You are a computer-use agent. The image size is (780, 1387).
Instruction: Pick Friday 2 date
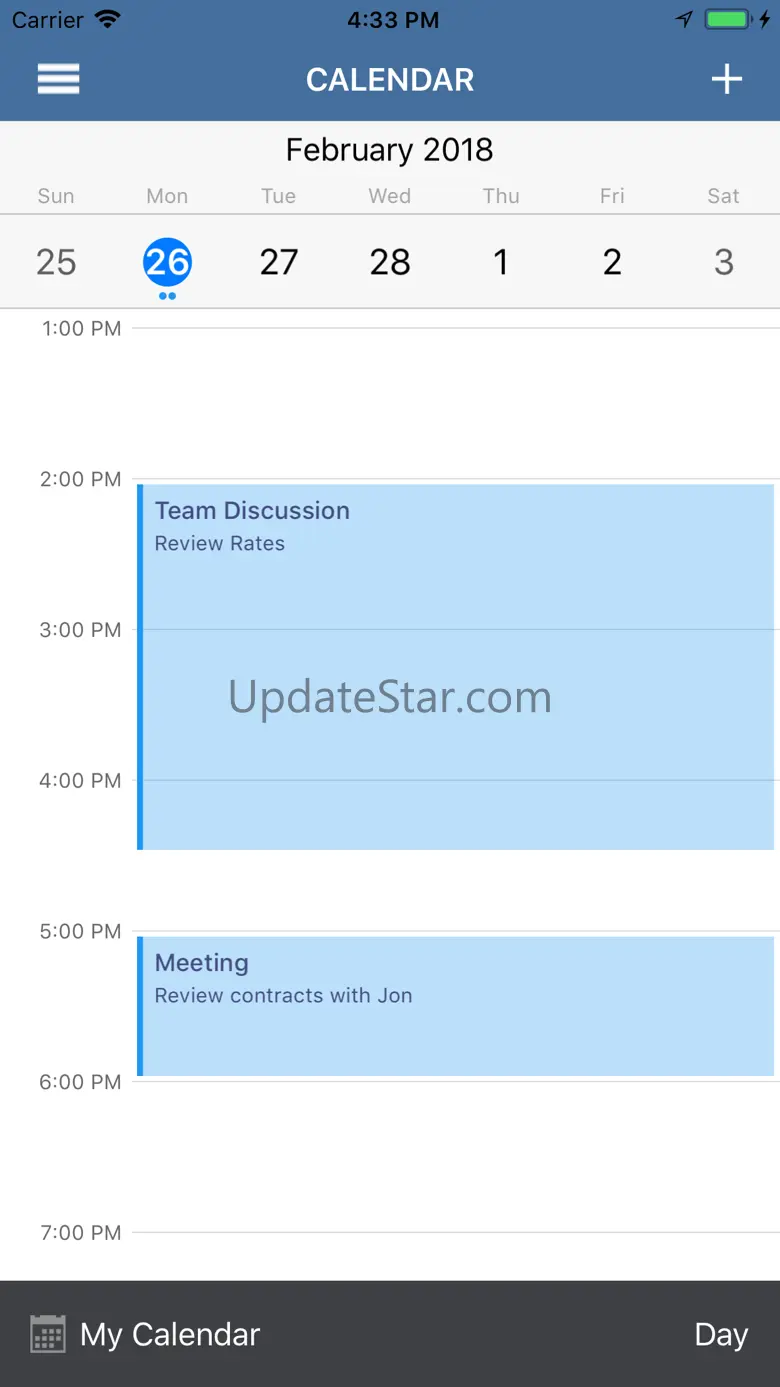(612, 262)
